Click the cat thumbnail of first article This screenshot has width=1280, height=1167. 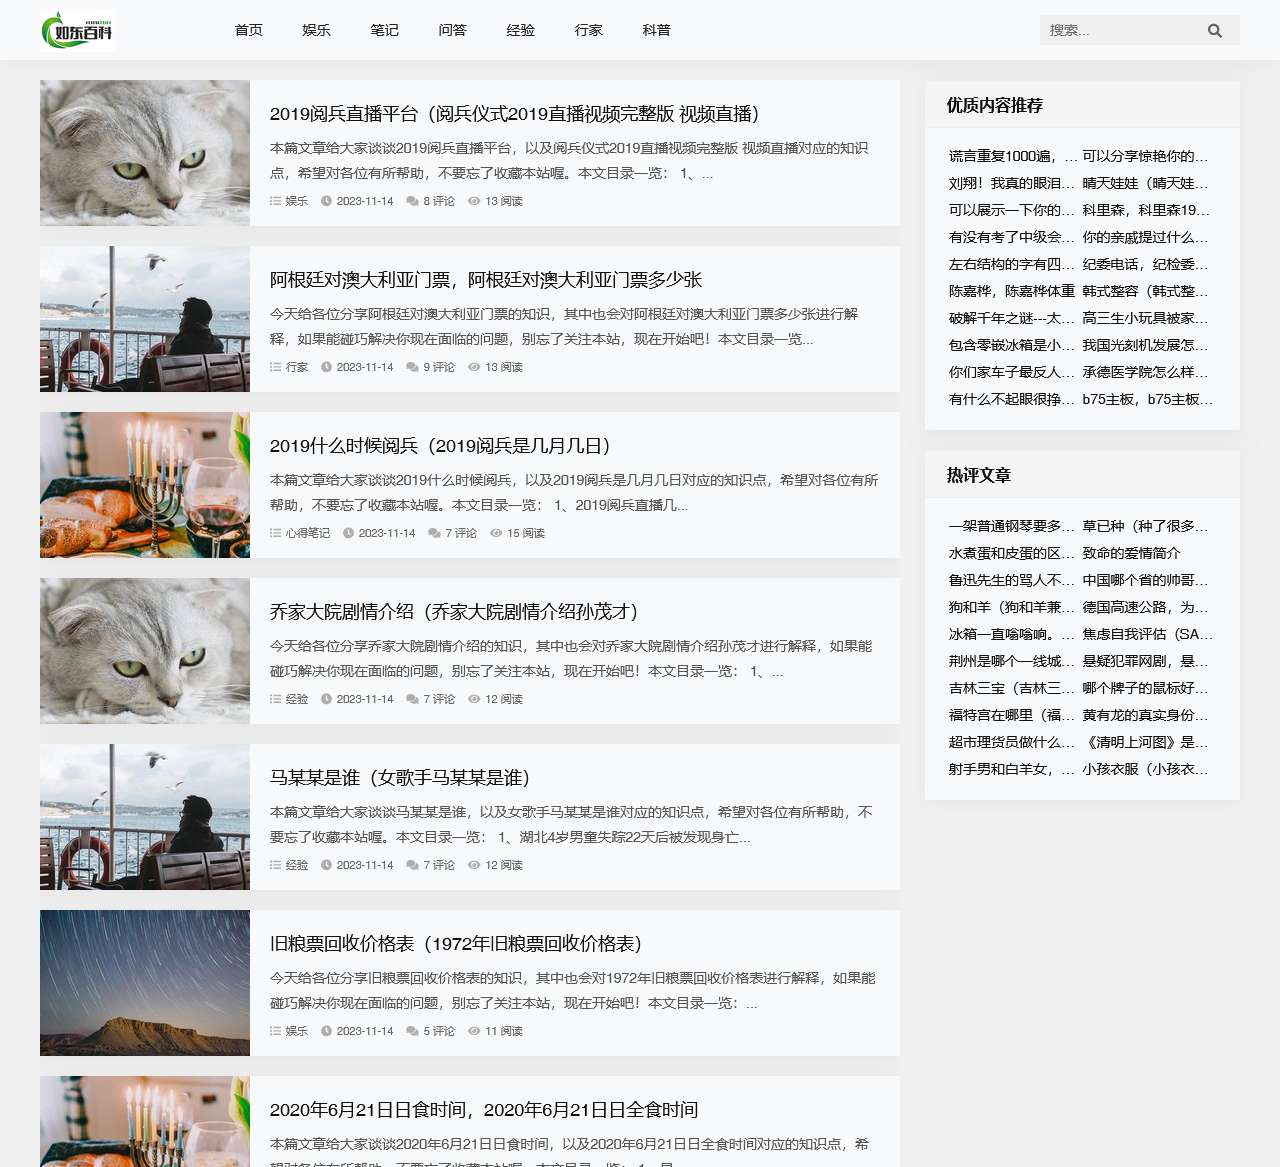point(145,153)
